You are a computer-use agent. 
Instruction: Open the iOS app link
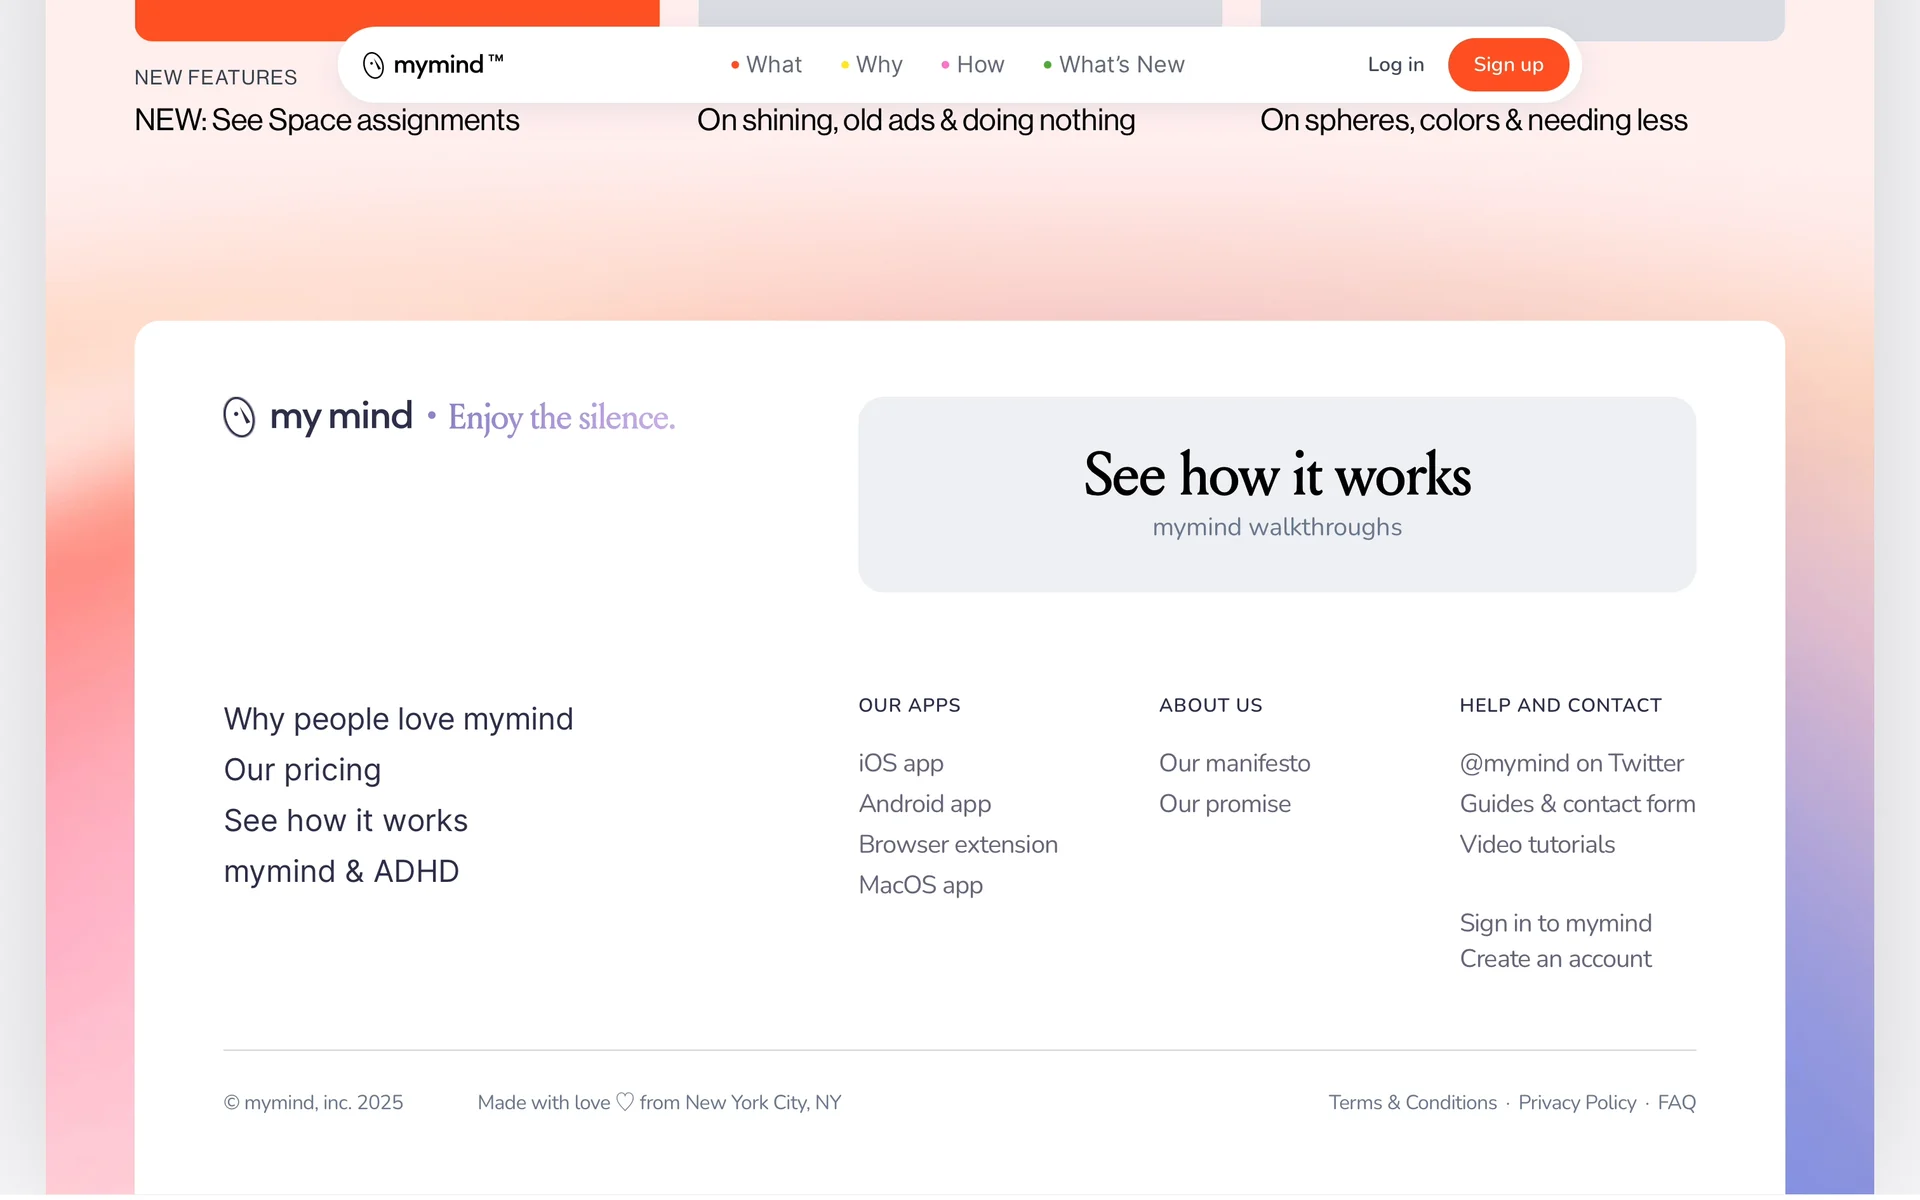pos(900,763)
